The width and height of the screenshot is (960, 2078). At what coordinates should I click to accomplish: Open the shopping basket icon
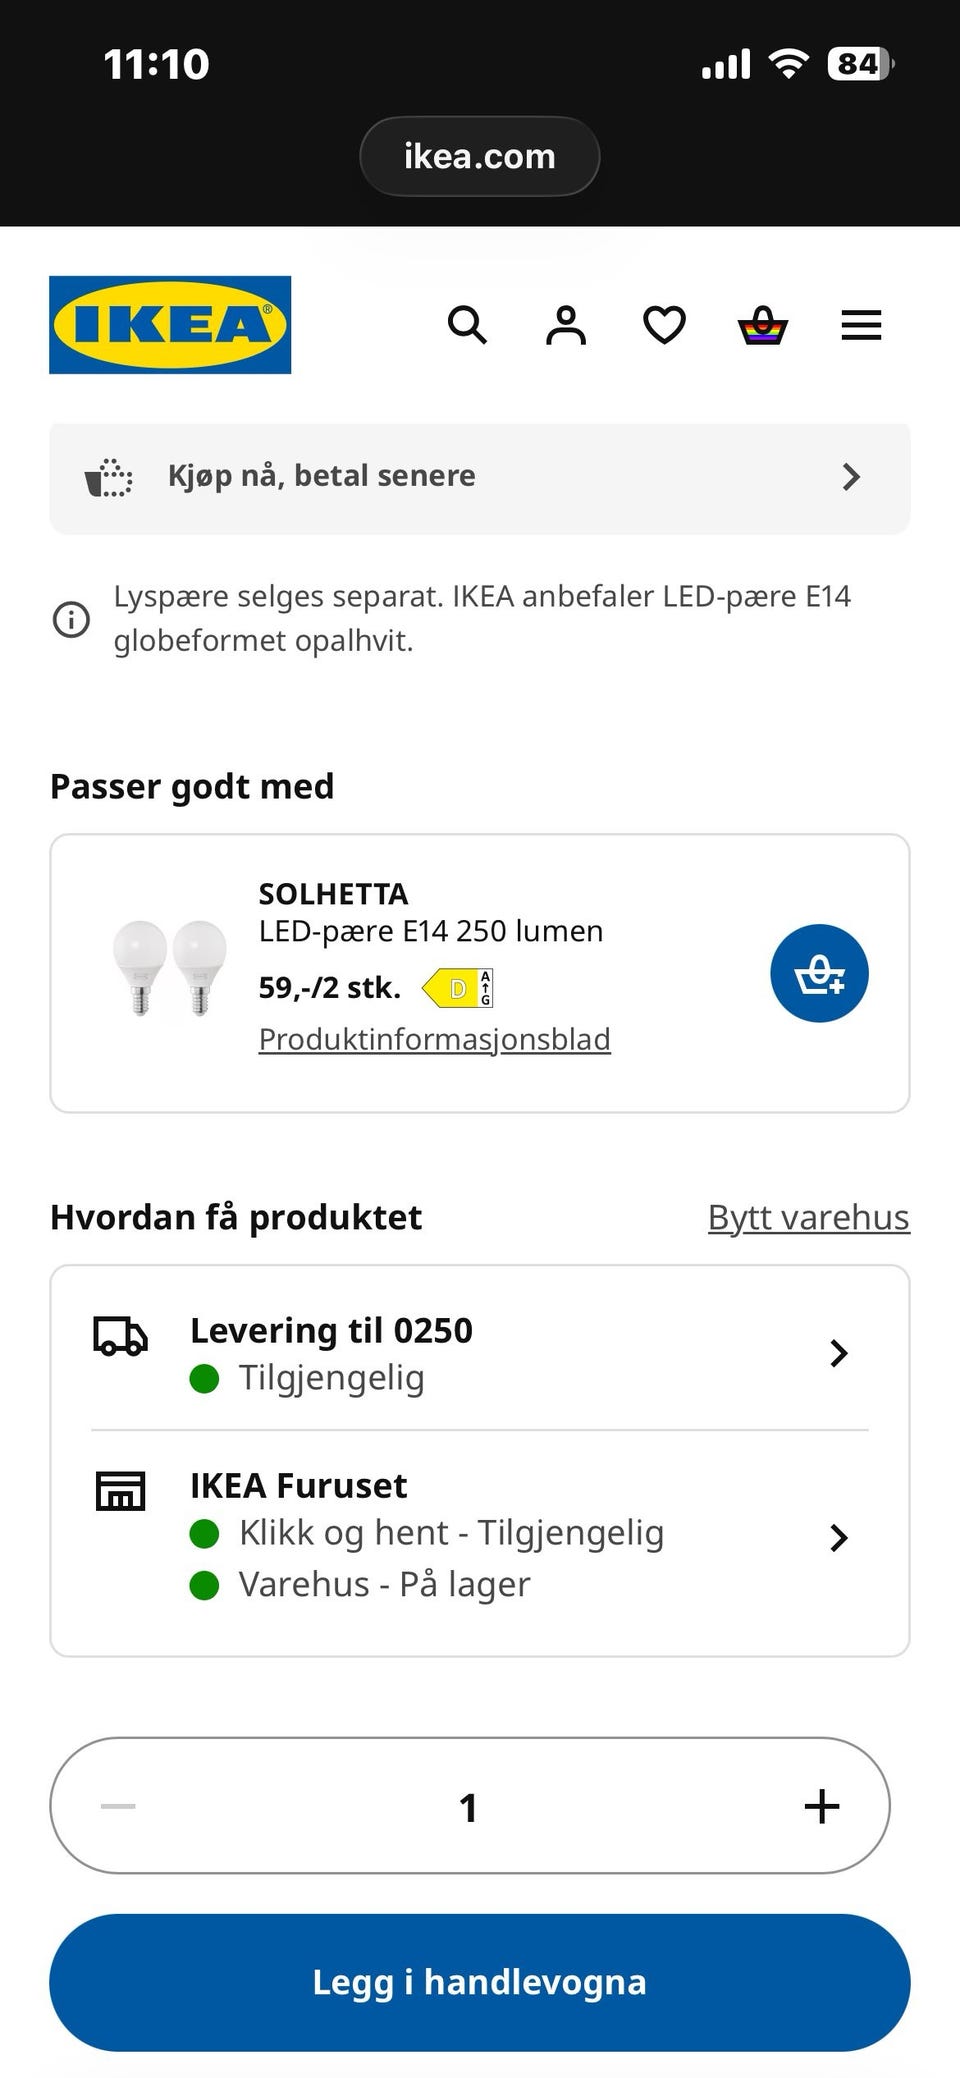click(x=763, y=325)
